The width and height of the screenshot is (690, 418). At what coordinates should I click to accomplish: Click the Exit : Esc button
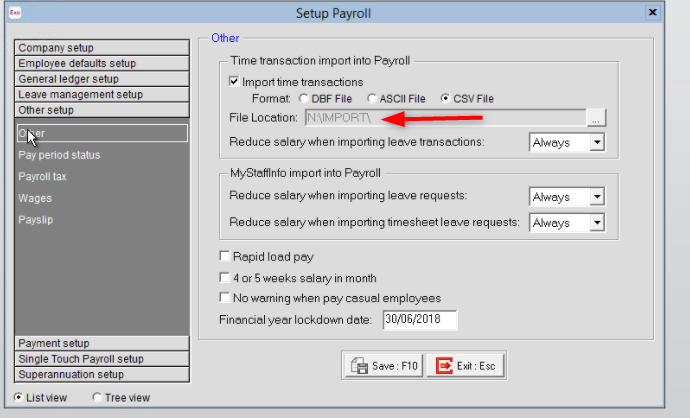466,366
